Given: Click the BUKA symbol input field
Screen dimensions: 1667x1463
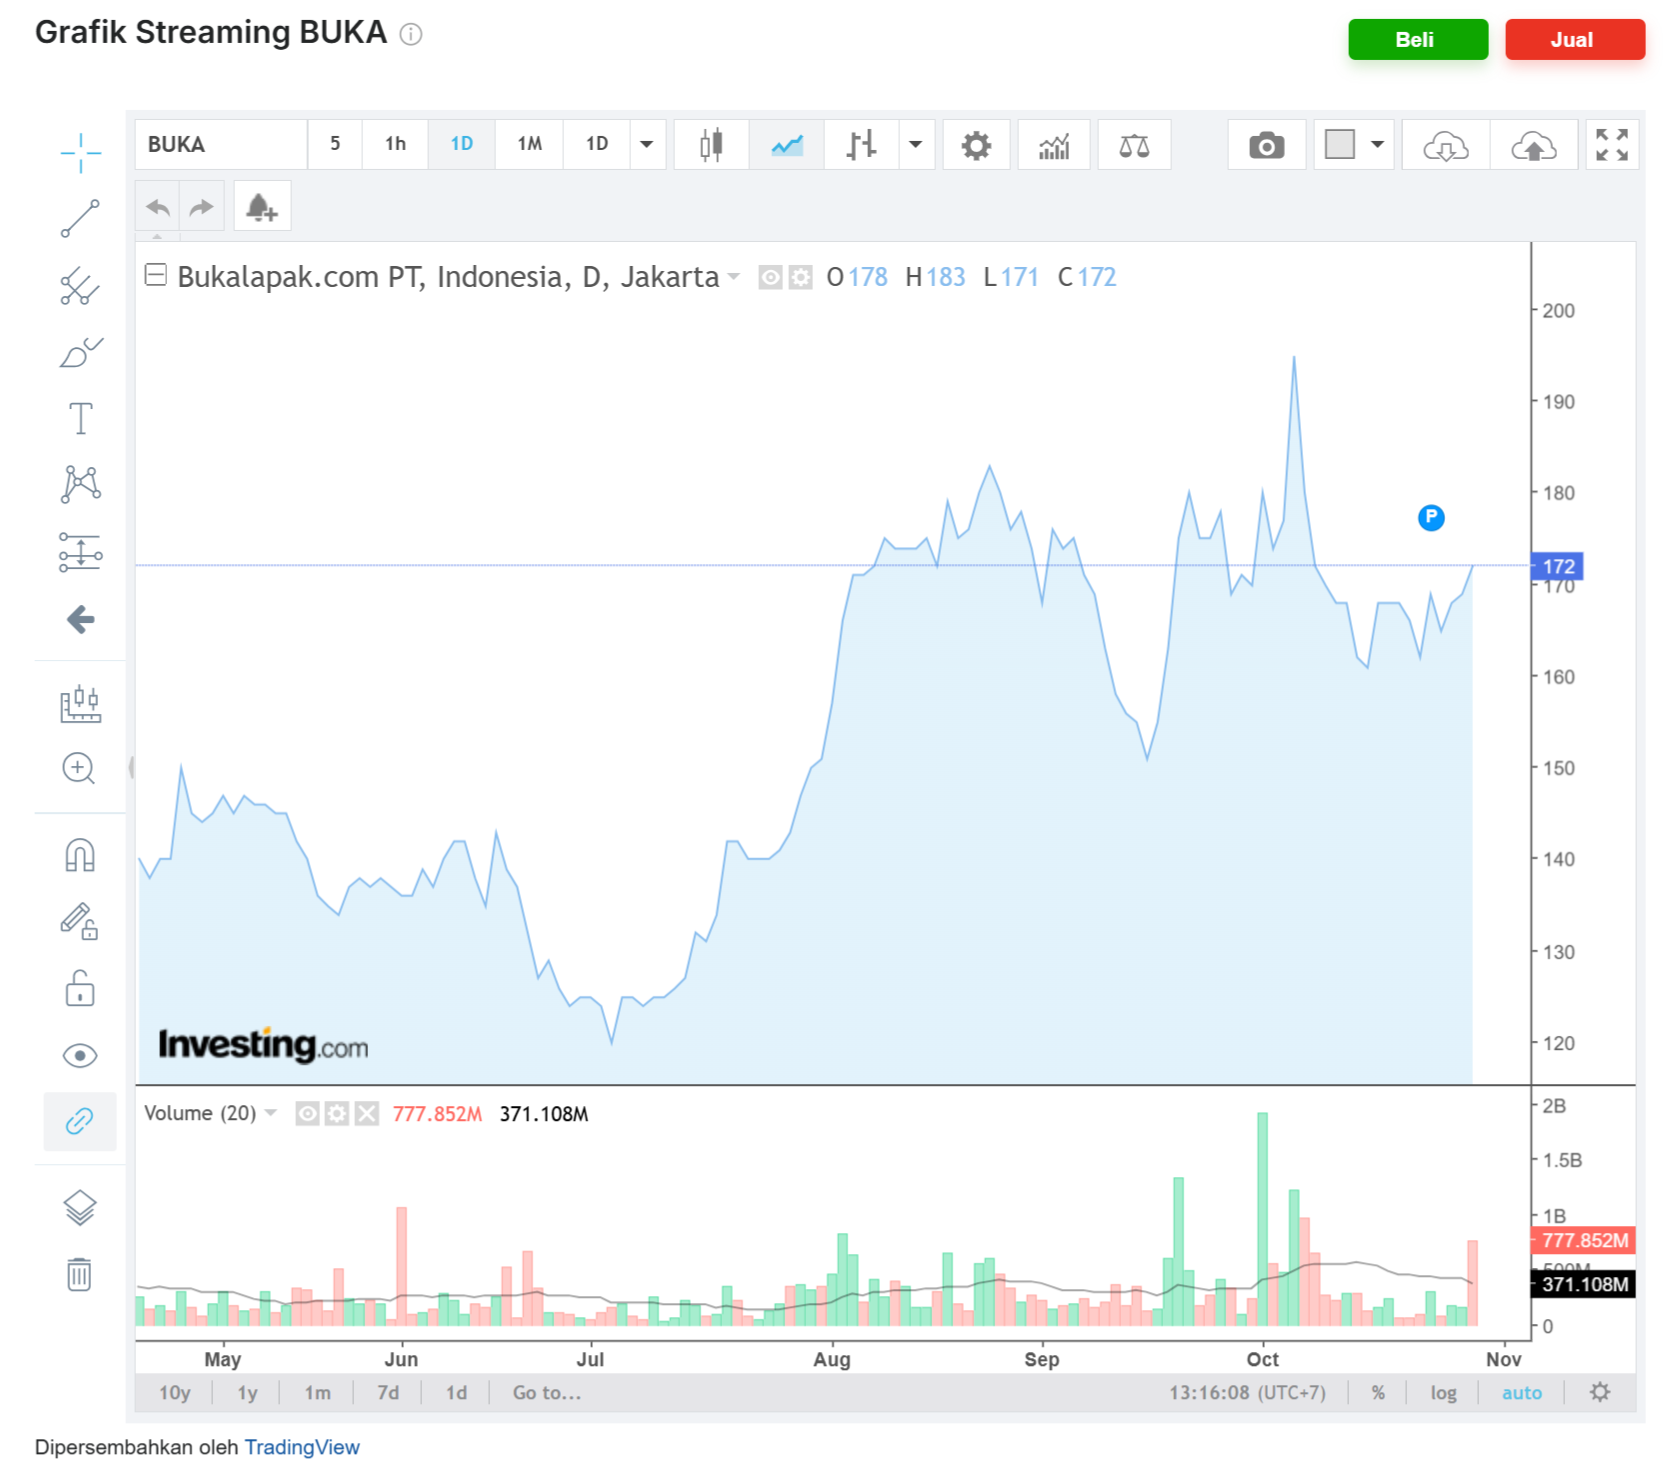Looking at the screenshot, I should 221,145.
